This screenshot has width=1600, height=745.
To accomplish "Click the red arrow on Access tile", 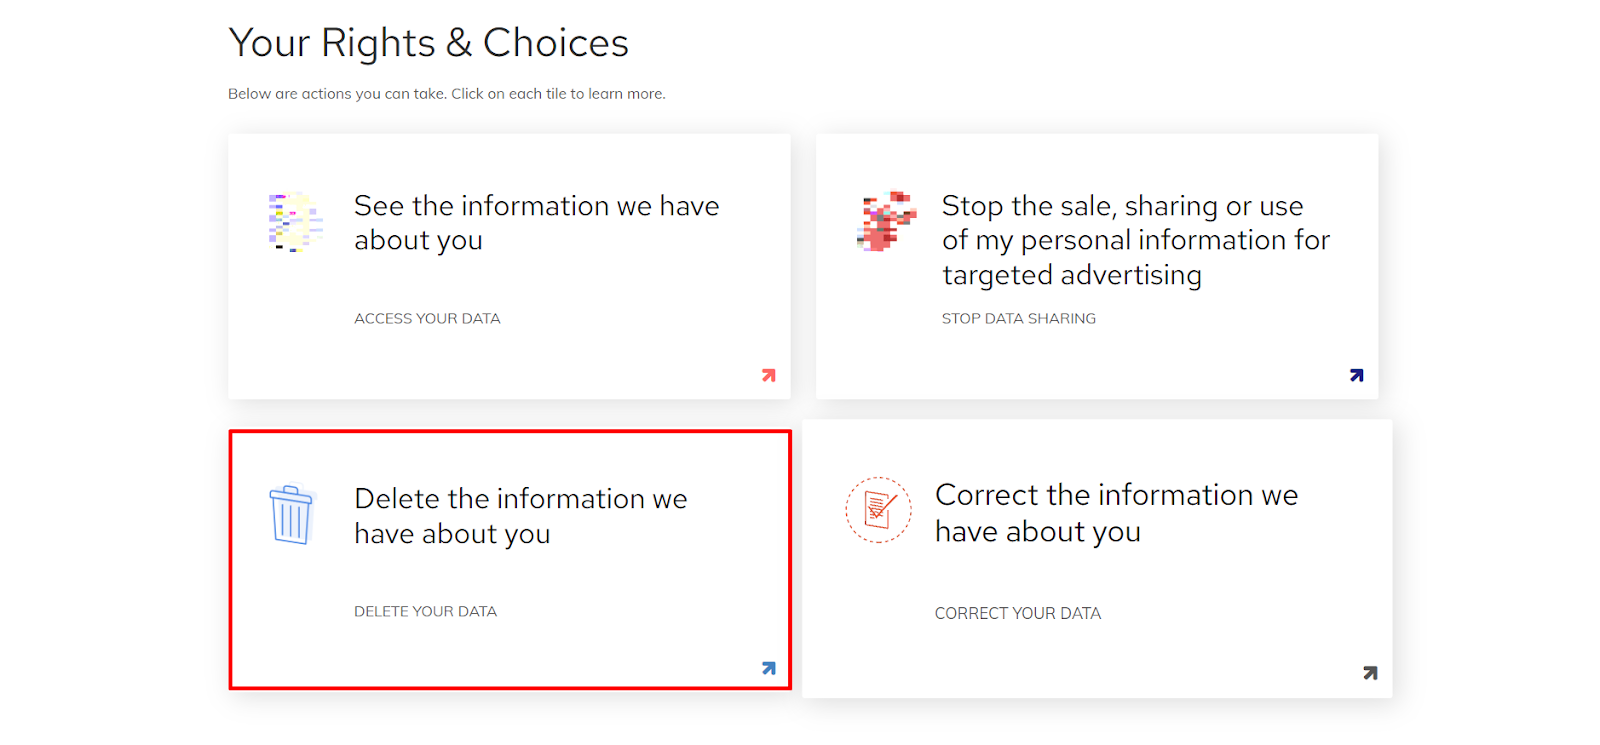I will tap(768, 375).
